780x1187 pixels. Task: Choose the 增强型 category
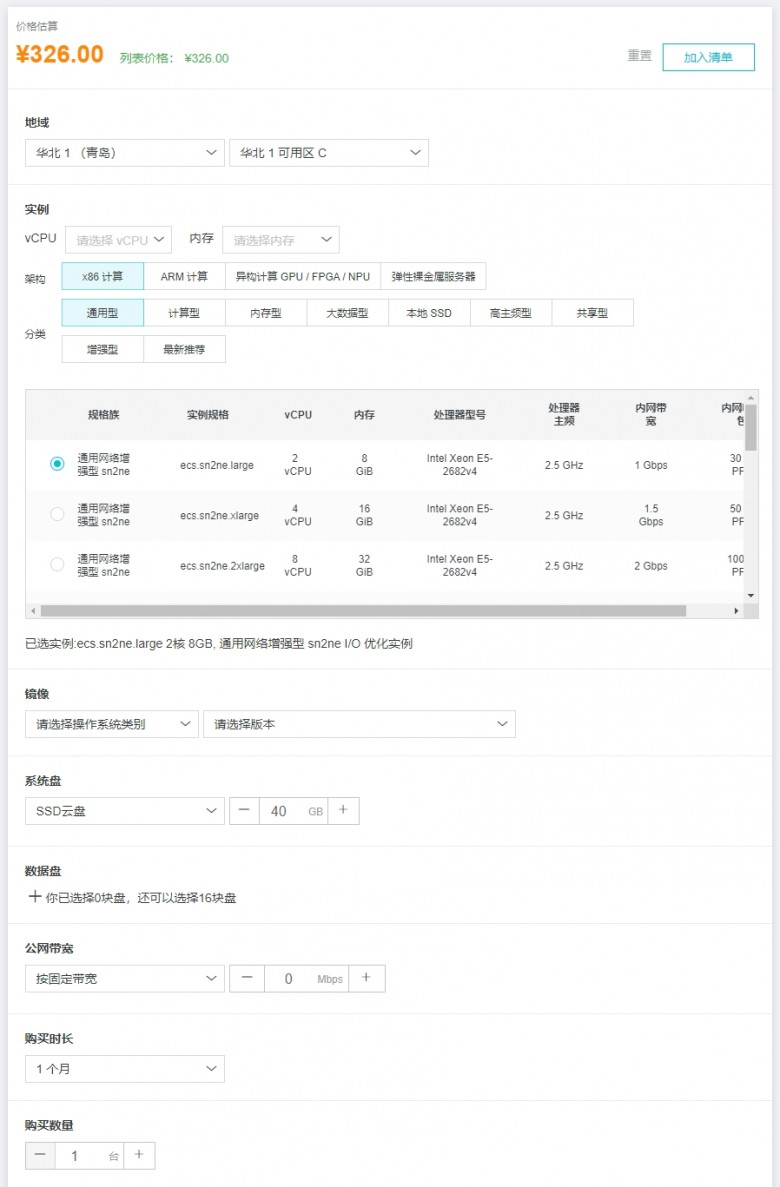pos(102,349)
